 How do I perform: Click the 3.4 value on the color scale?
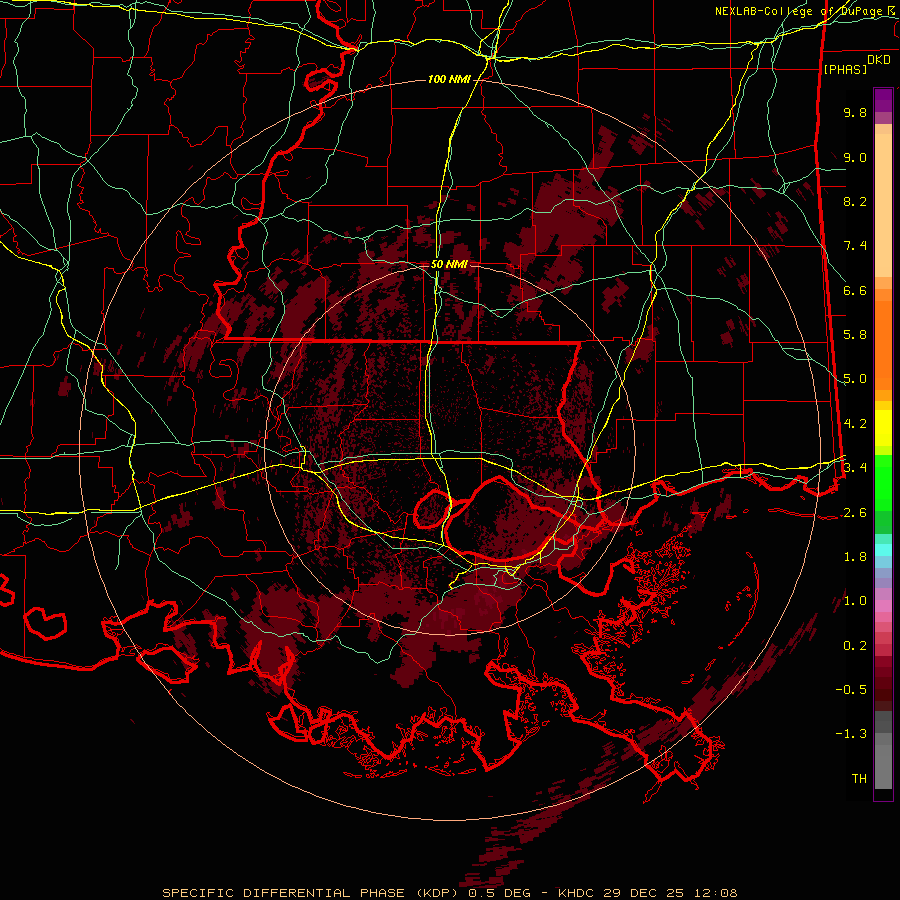point(855,468)
